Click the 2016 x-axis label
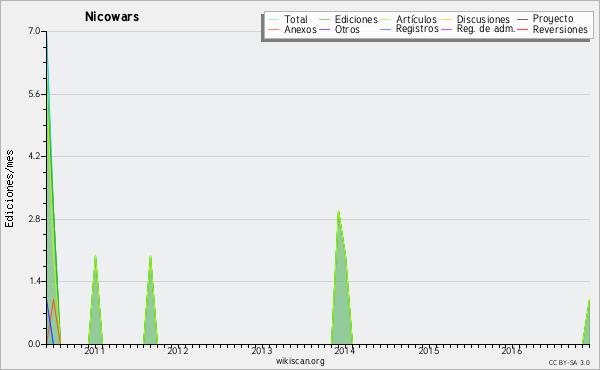 pyautogui.click(x=512, y=350)
